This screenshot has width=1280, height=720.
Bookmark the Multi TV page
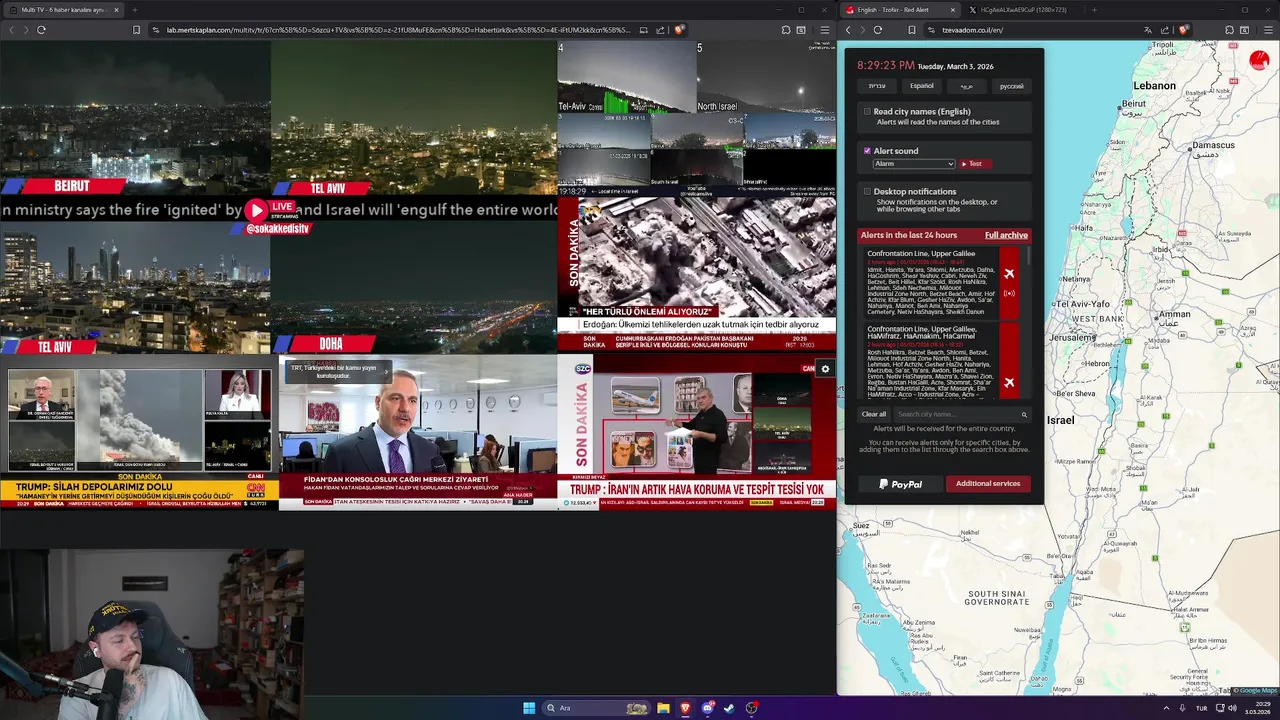point(136,30)
